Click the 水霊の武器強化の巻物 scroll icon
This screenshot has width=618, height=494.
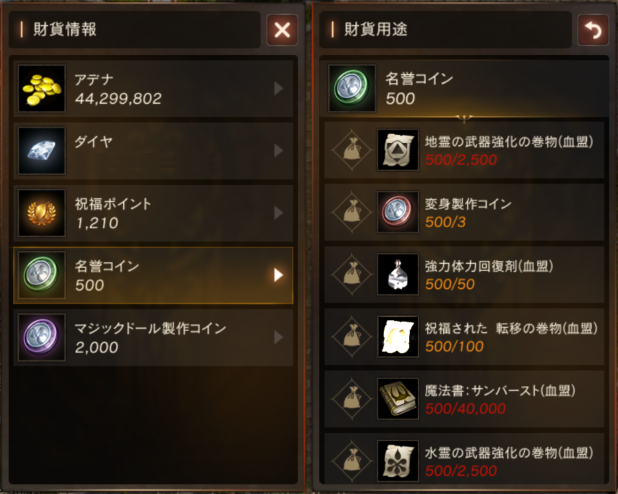tap(398, 460)
